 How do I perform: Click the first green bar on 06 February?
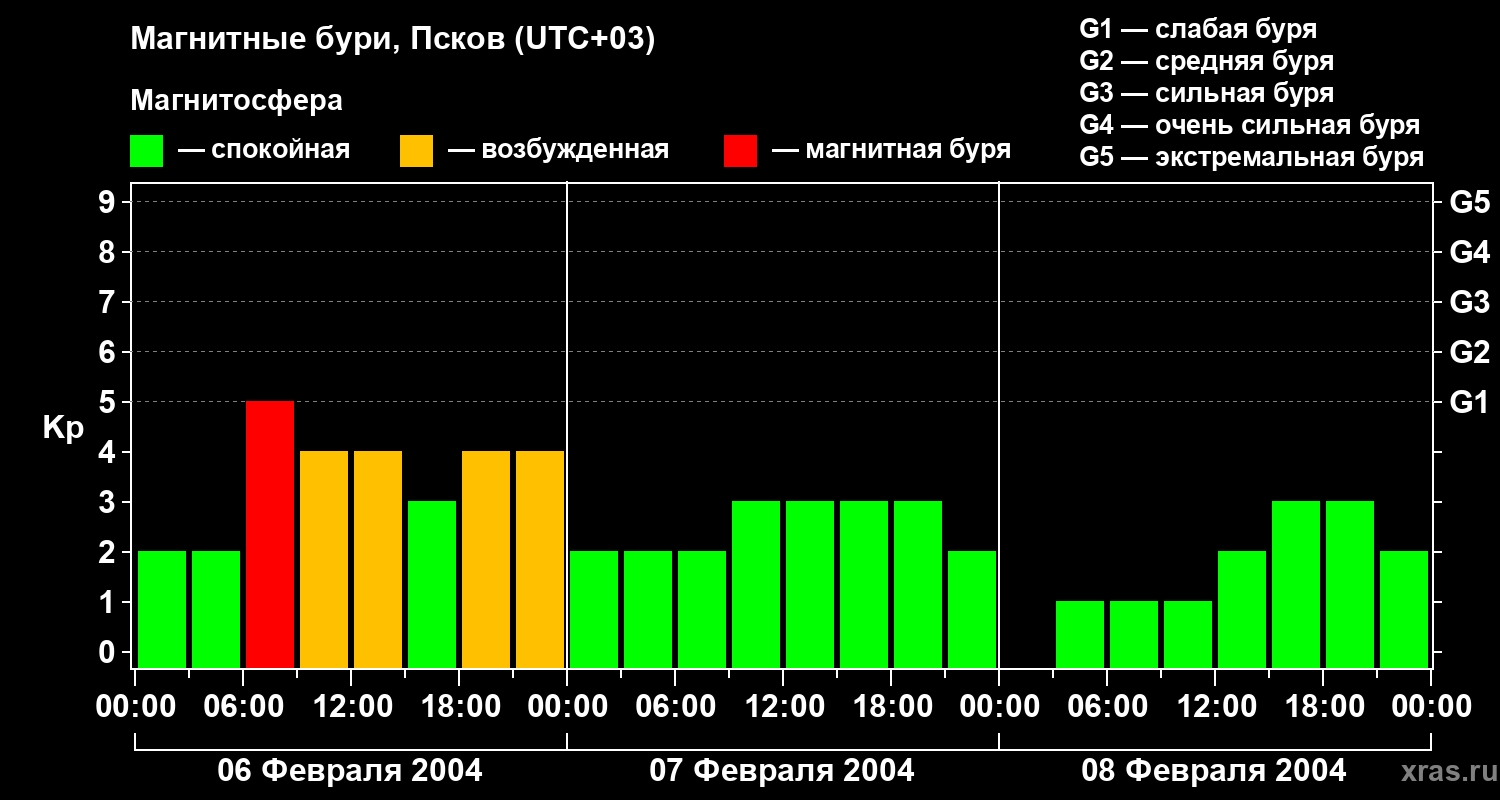point(162,610)
